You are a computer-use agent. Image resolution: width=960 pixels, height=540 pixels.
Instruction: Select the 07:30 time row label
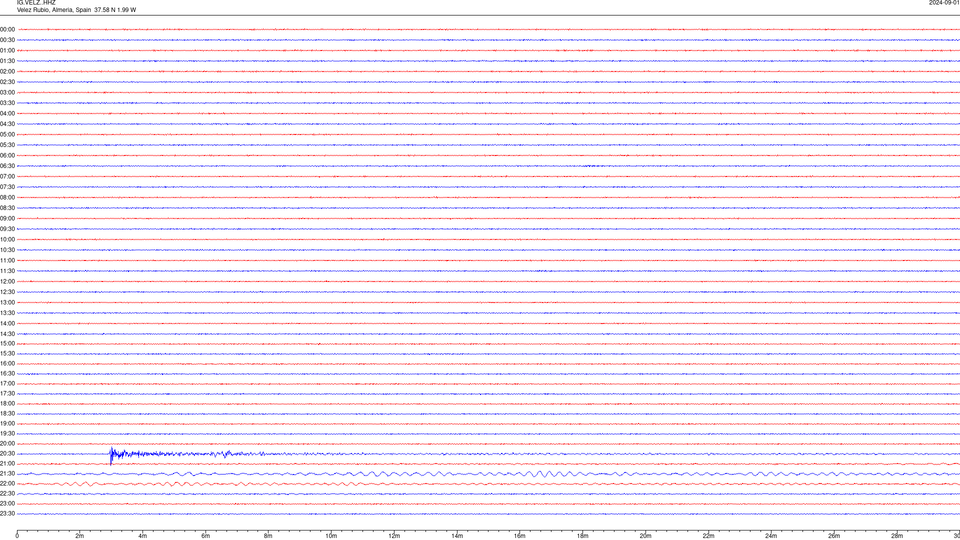tap(7, 187)
